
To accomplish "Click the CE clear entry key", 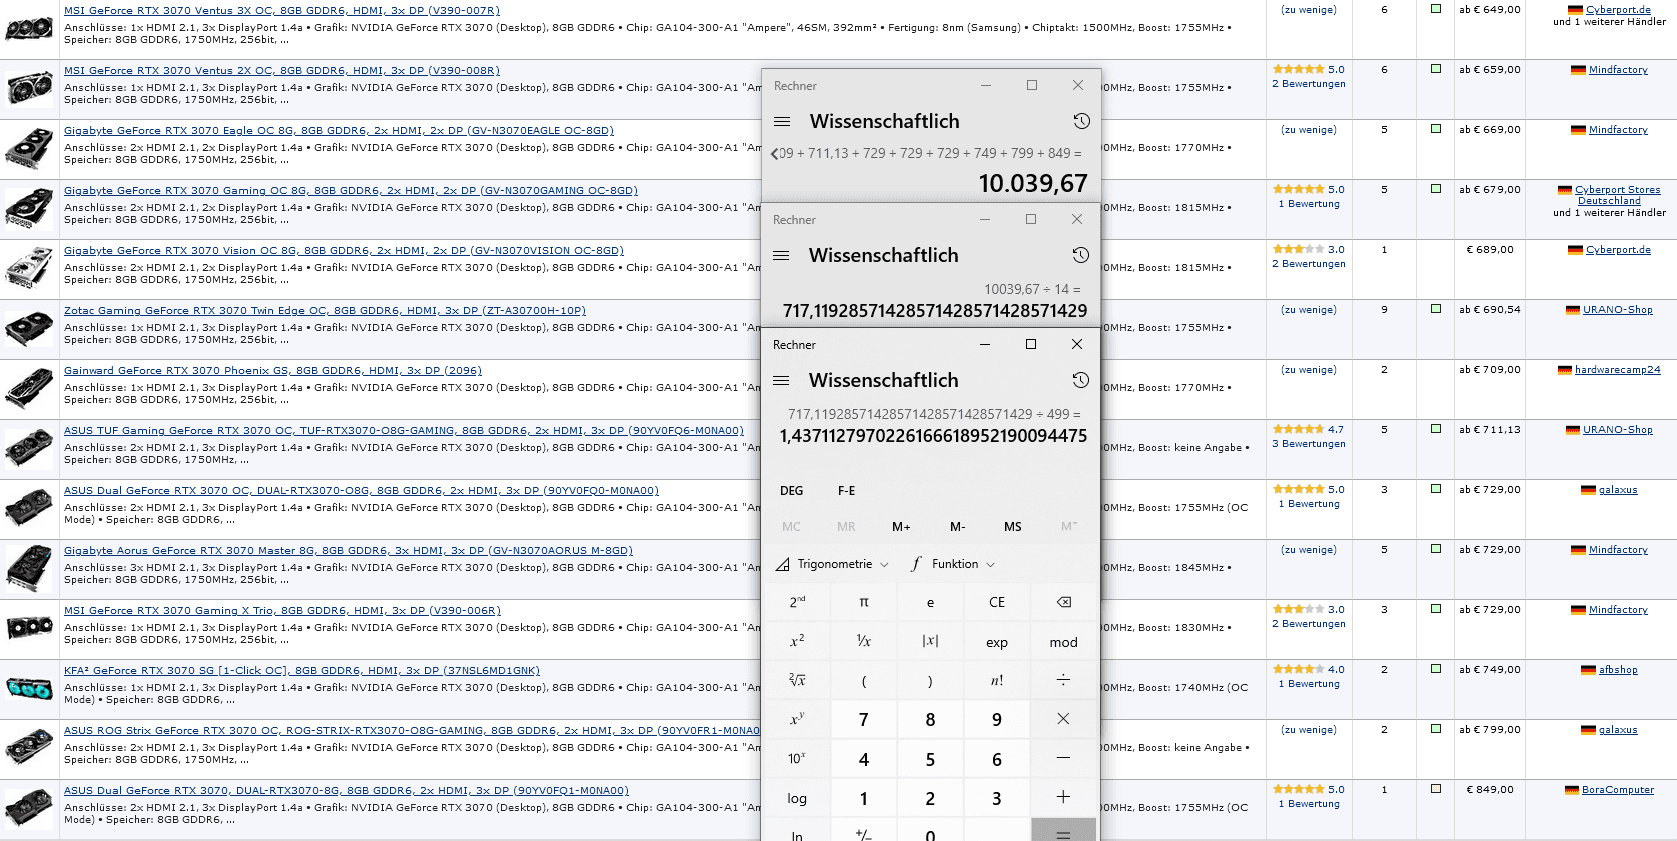I will pos(997,602).
